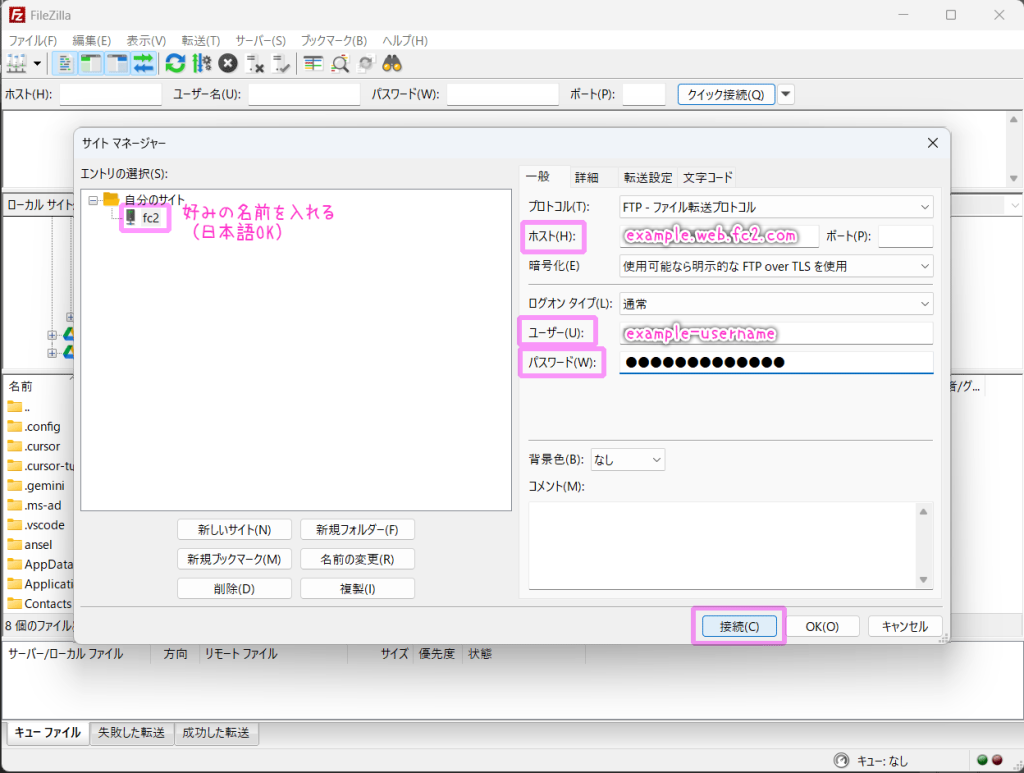Toggle local directory tree display icon

click(x=91, y=64)
